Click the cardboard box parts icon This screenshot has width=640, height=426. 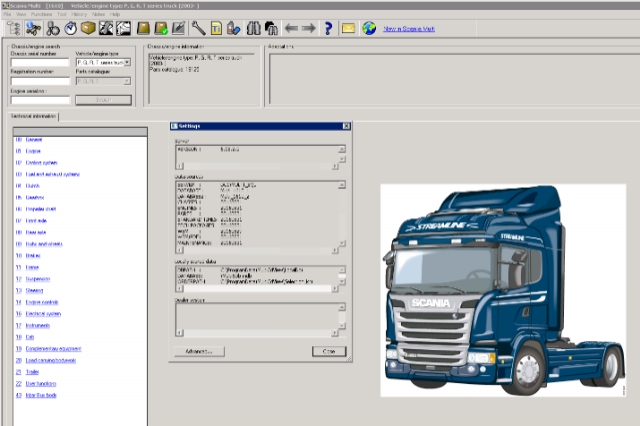pos(88,29)
